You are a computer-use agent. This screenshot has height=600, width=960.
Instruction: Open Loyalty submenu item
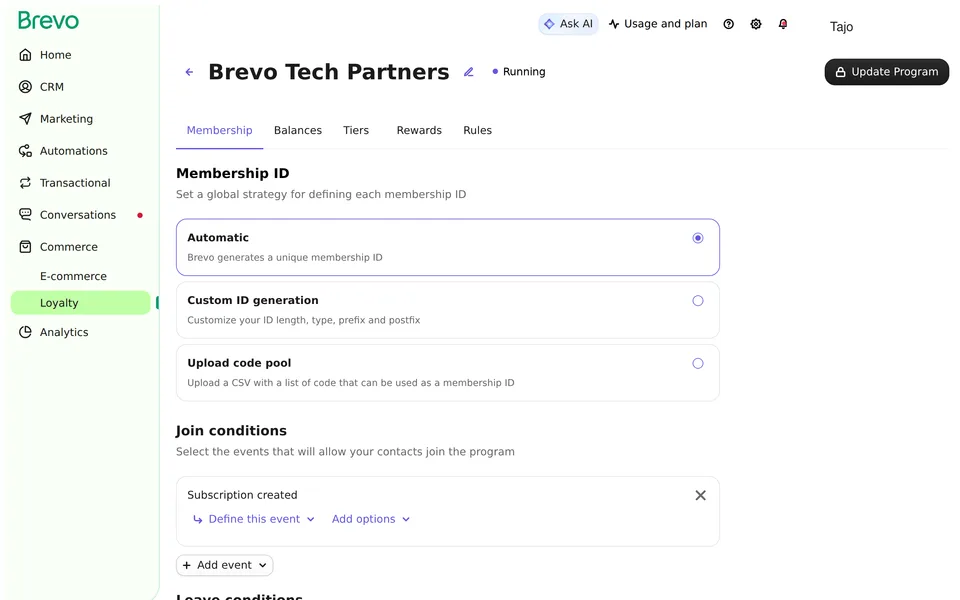tap(80, 302)
